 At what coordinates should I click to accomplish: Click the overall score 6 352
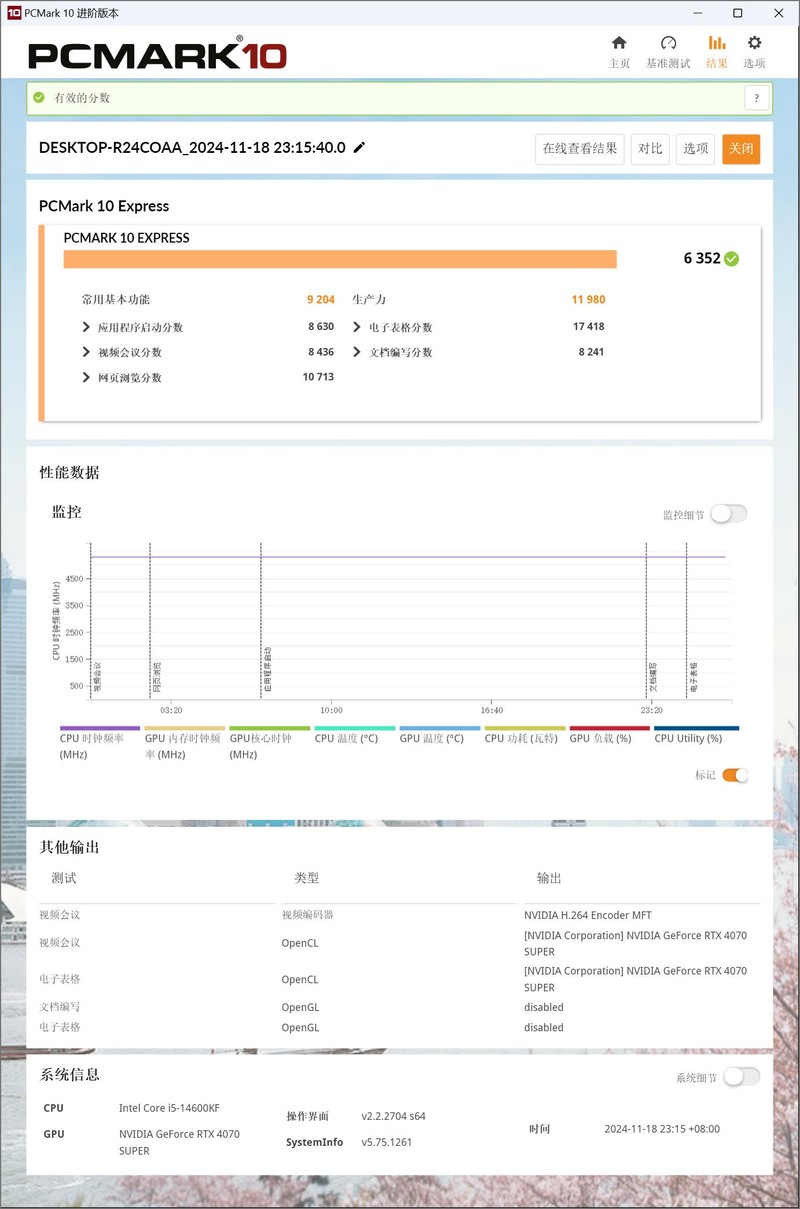coord(702,258)
